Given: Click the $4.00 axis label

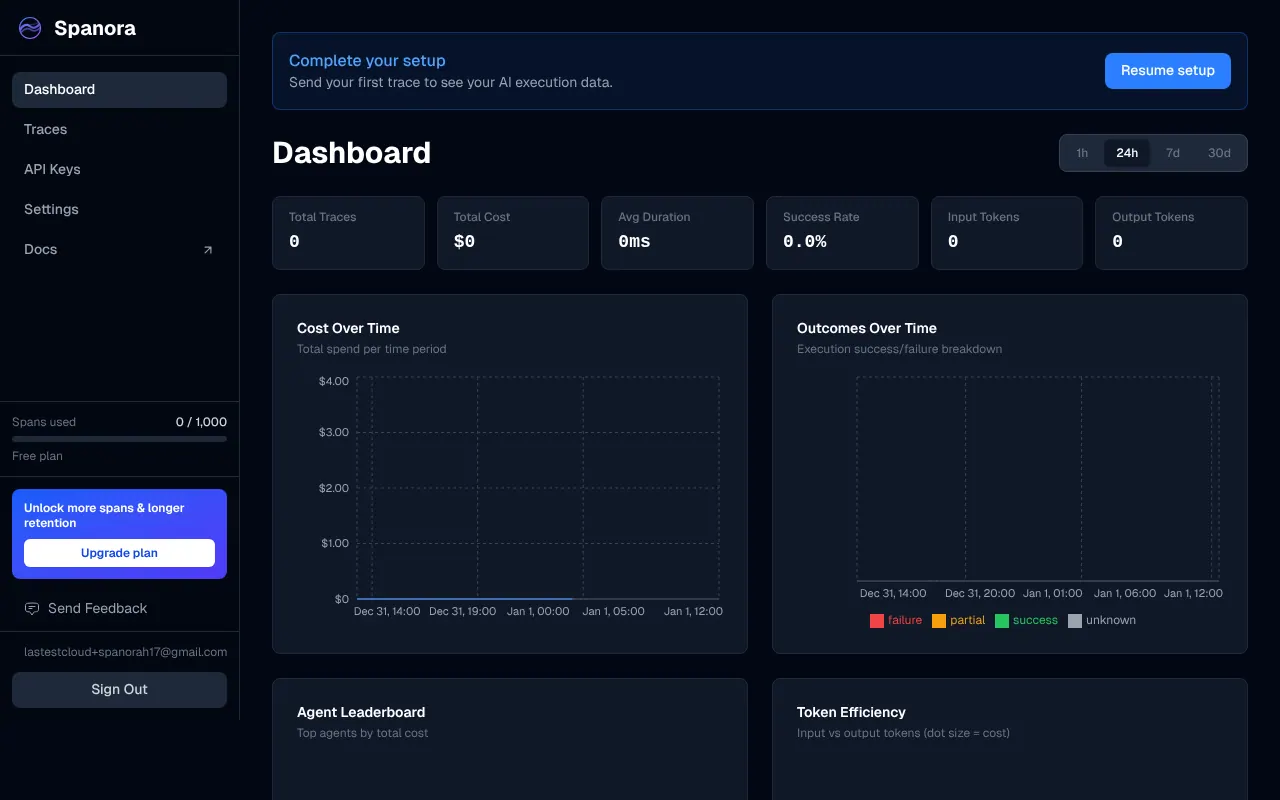Looking at the screenshot, I should click(334, 381).
